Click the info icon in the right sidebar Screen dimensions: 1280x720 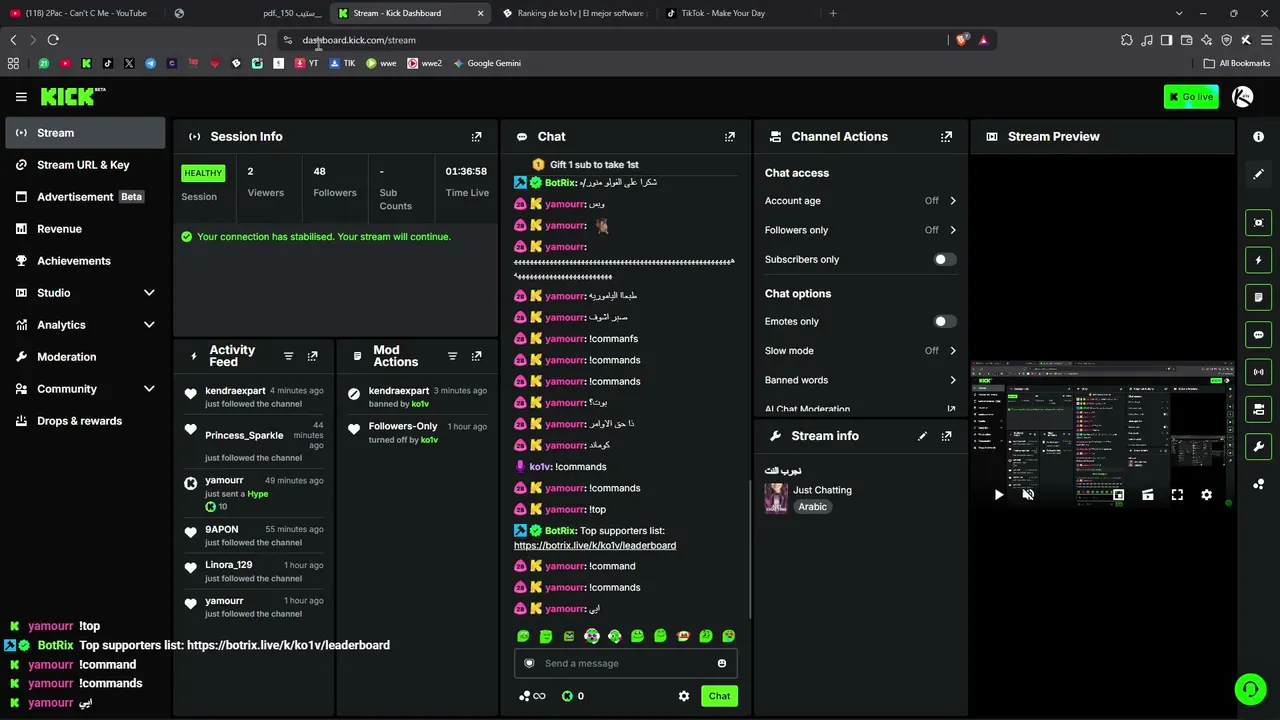pos(1259,137)
